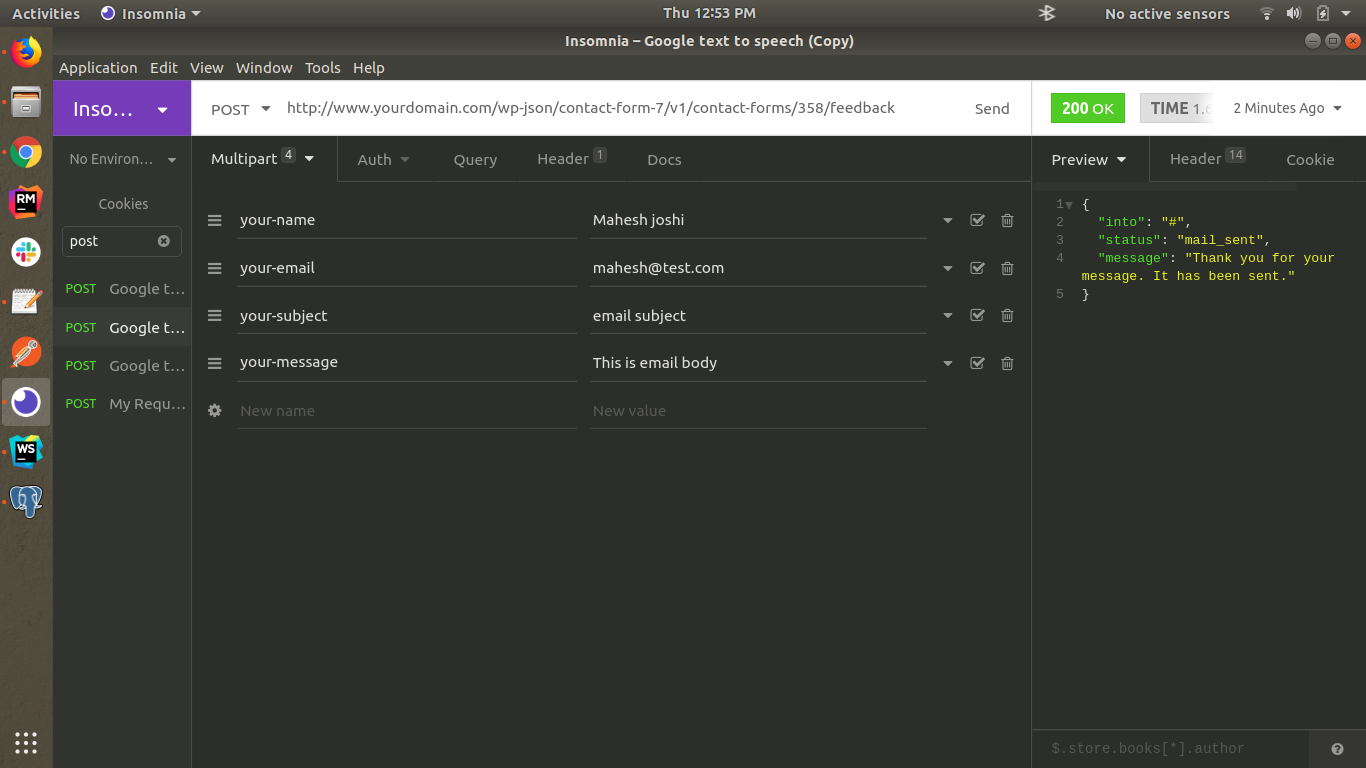
Task: Open pgAdmin elephant dock icon
Action: pyautogui.click(x=26, y=501)
